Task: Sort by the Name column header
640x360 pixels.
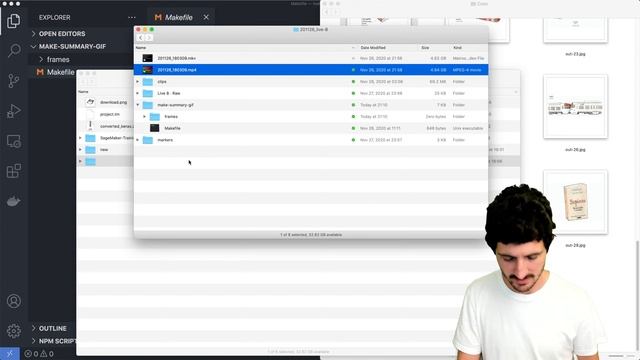Action: (x=141, y=48)
